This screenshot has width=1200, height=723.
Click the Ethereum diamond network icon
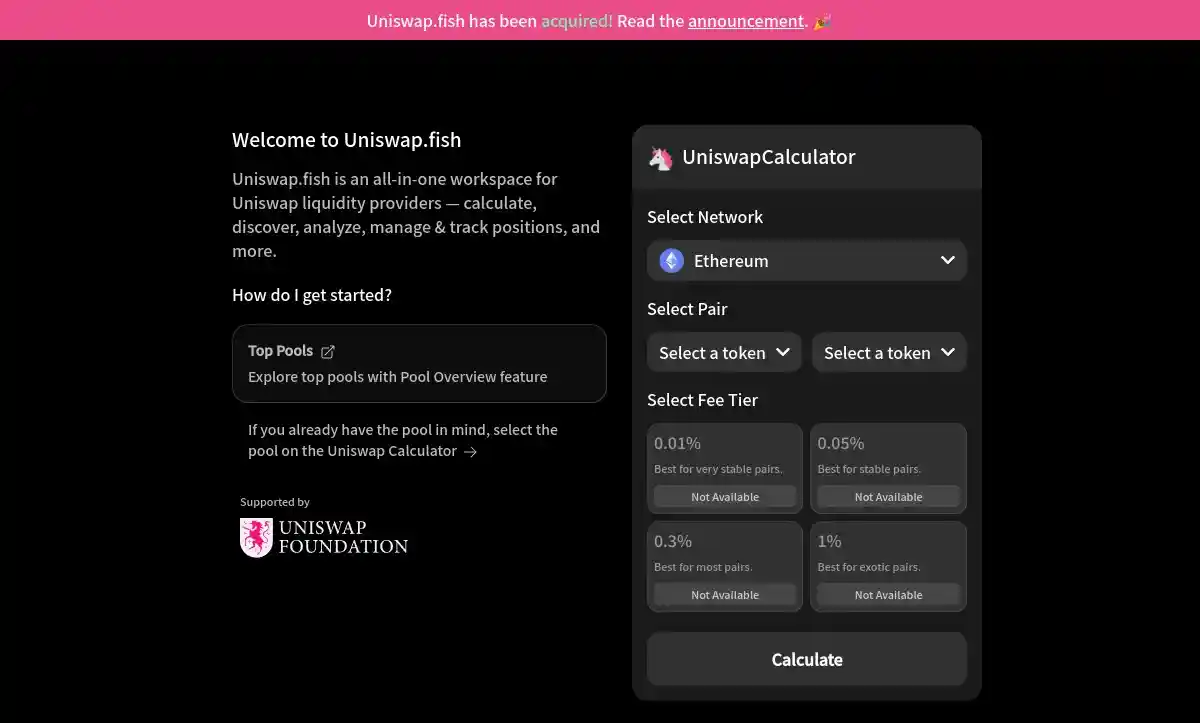(x=670, y=260)
